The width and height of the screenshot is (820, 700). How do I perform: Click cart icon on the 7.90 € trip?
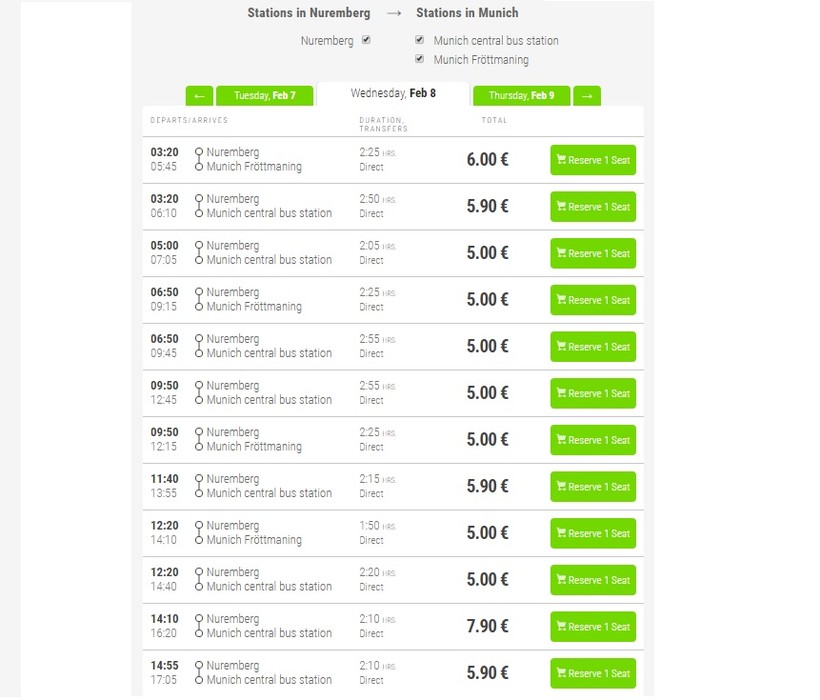click(562, 627)
